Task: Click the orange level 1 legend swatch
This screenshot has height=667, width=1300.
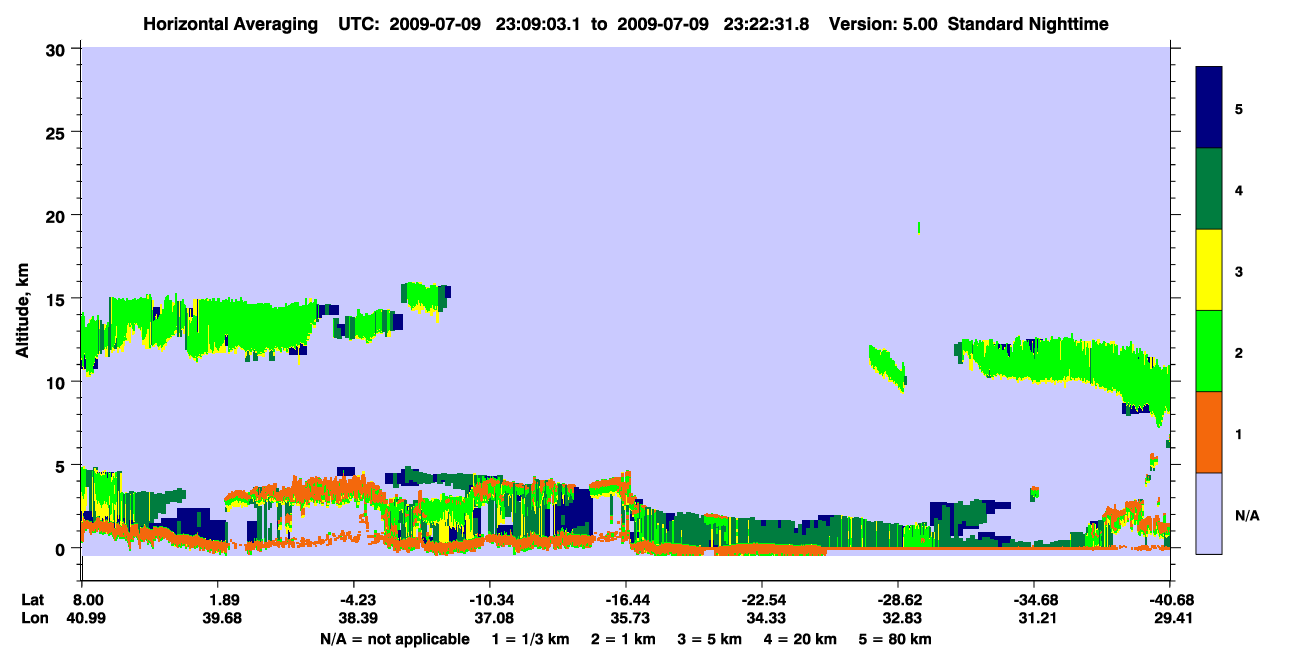Action: point(1209,432)
